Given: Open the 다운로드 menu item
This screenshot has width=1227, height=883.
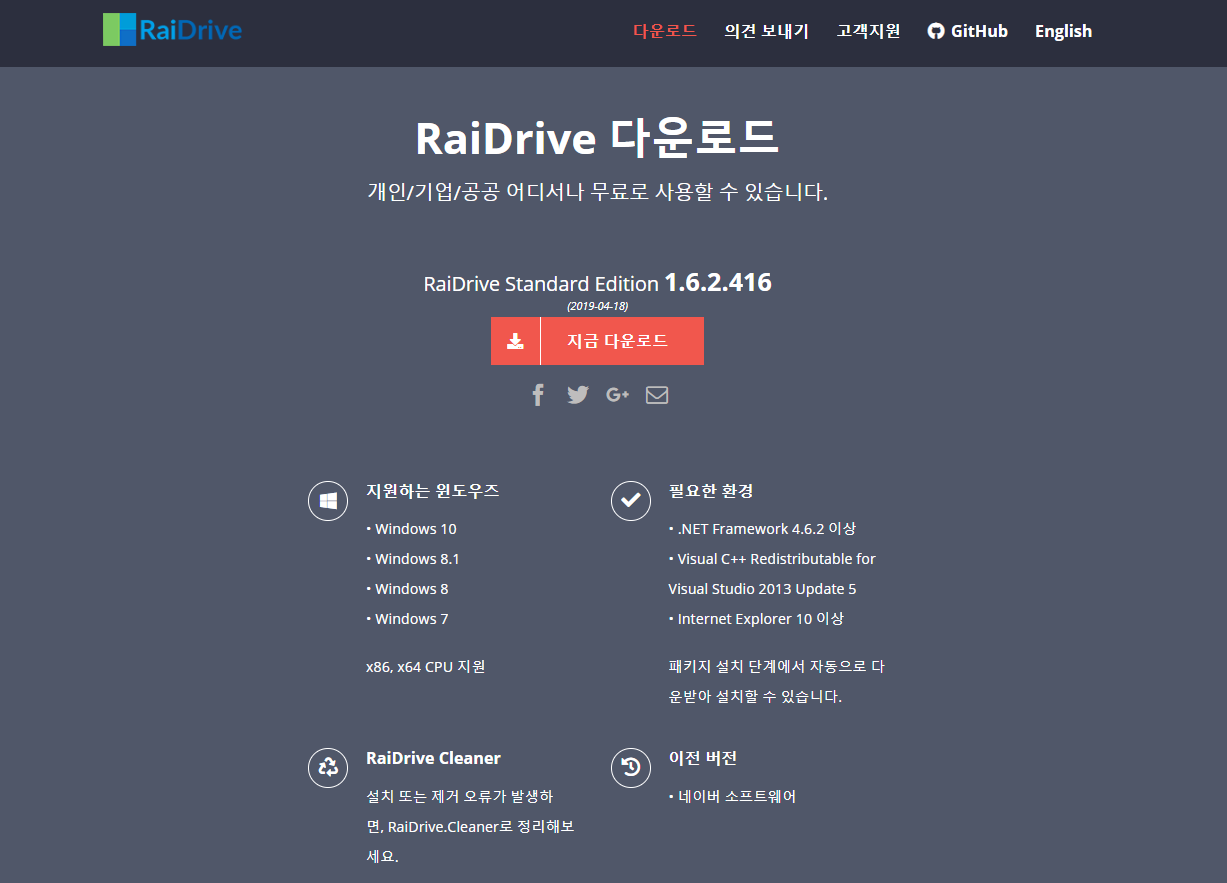Looking at the screenshot, I should click(x=665, y=31).
